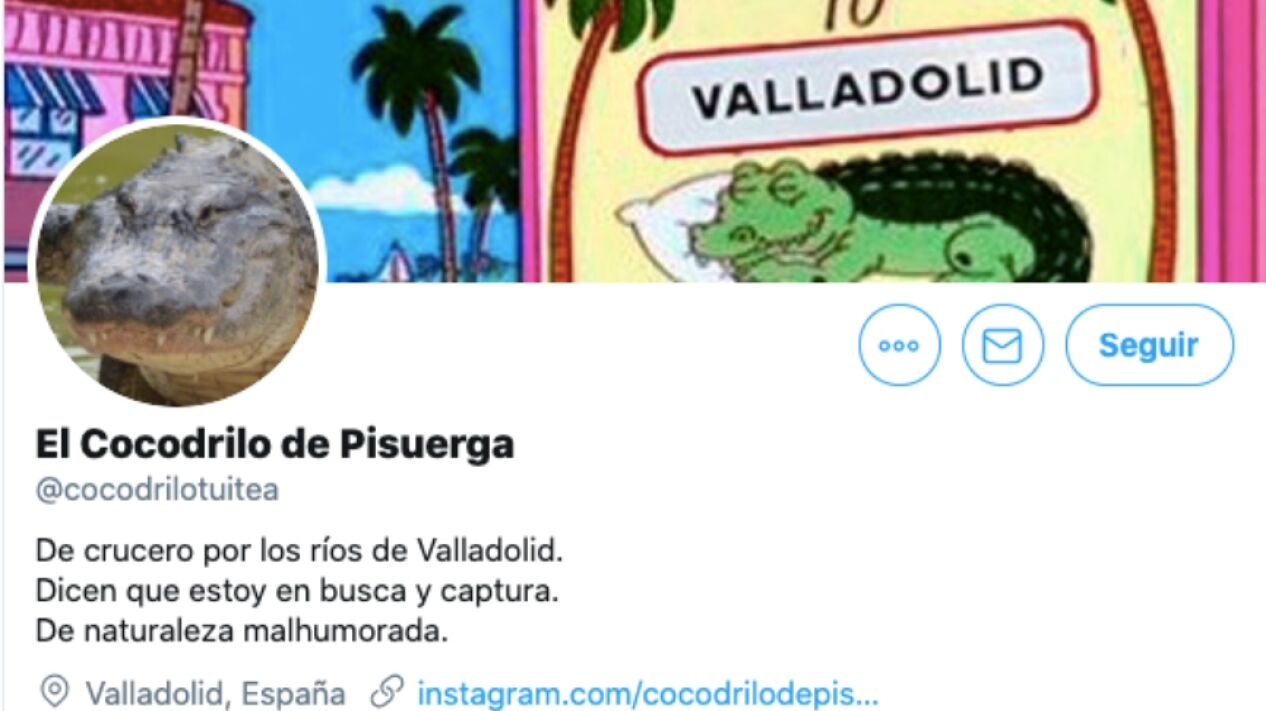The height and width of the screenshot is (711, 1266).
Task: Click the VALLADOLID sign in banner
Action: click(866, 87)
